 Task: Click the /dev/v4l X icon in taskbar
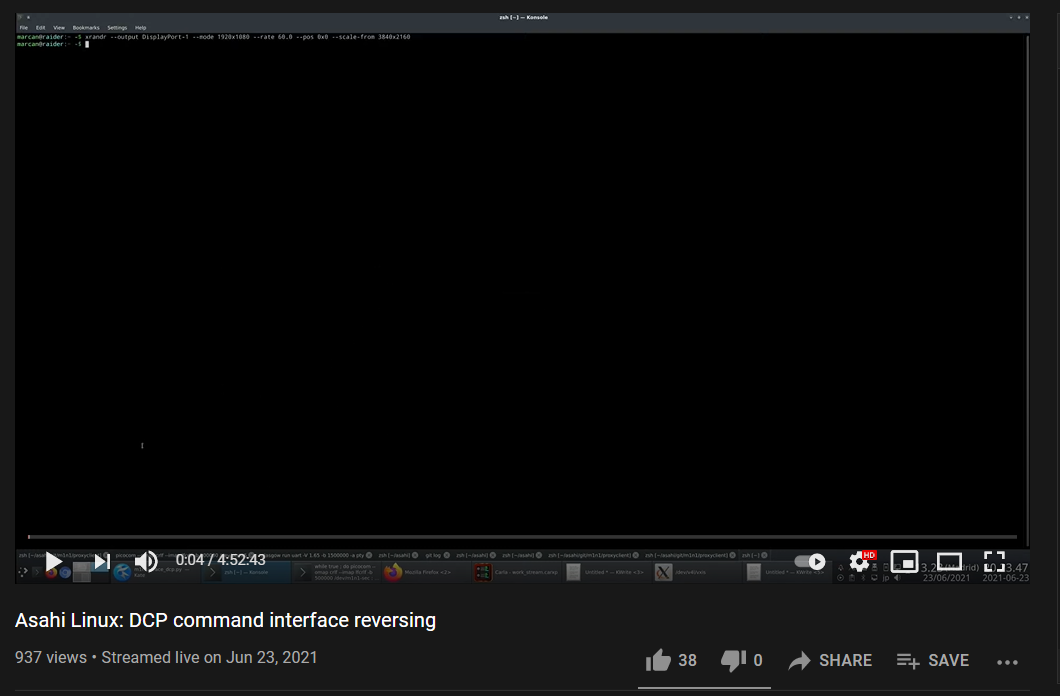664,572
